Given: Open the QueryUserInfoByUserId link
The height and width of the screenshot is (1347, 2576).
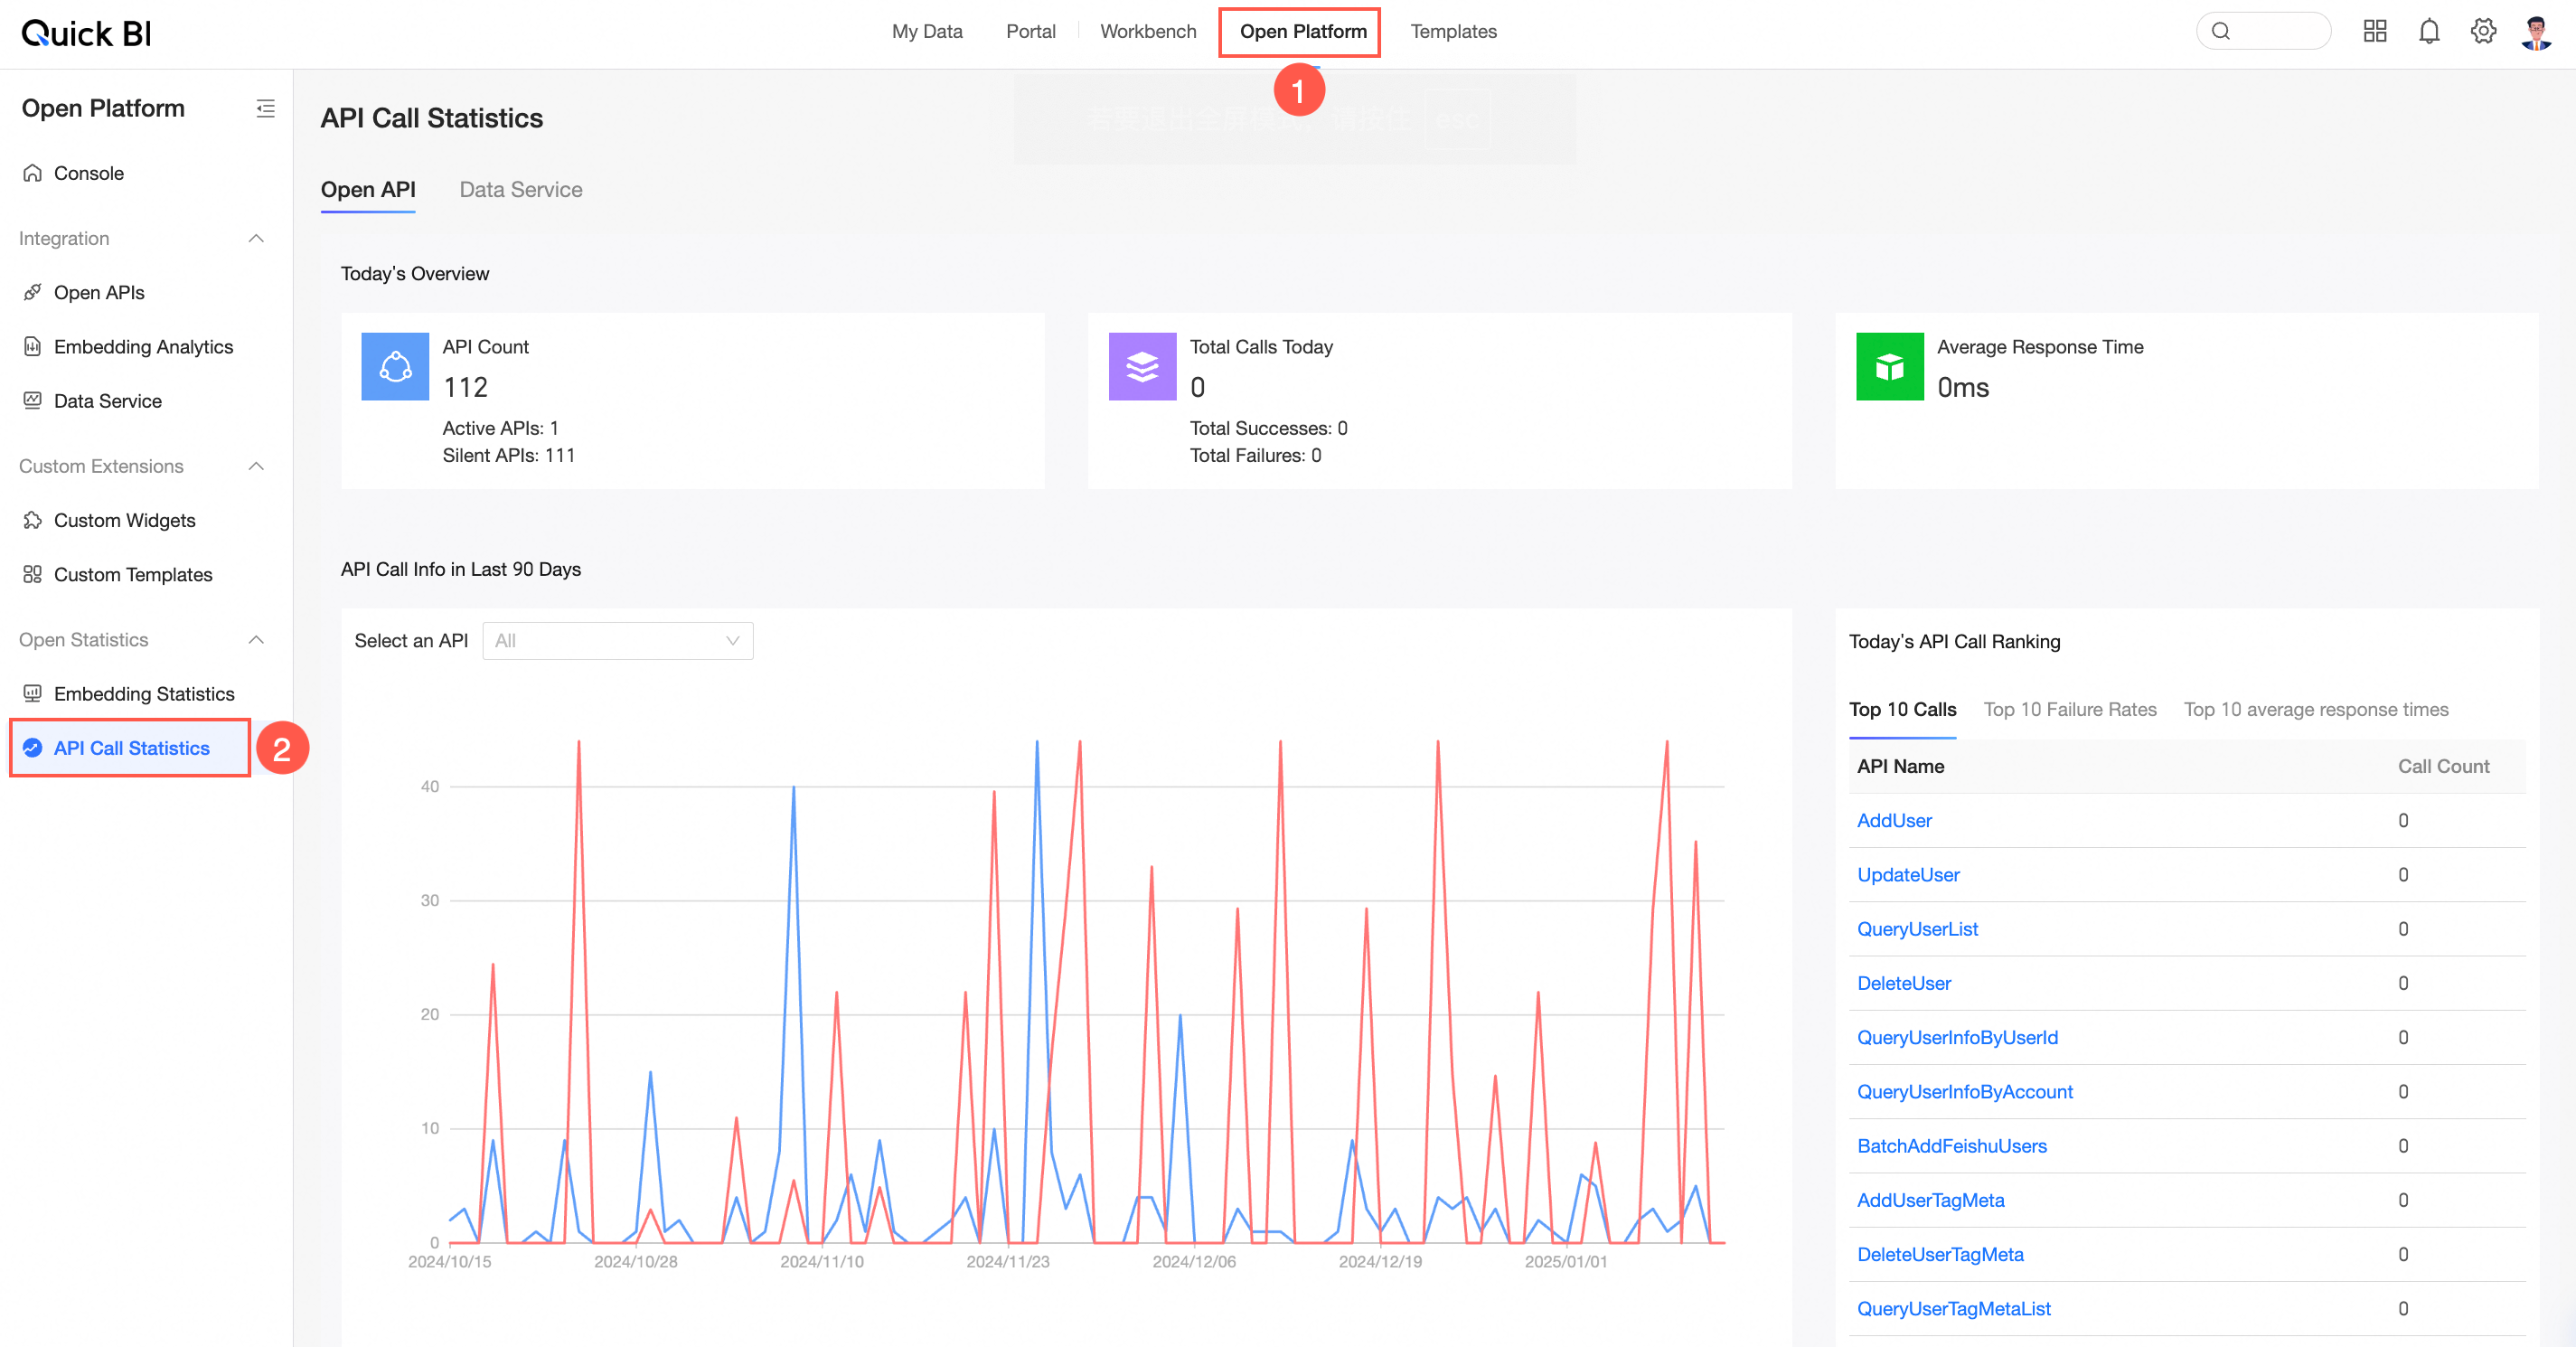Looking at the screenshot, I should tap(1957, 1037).
